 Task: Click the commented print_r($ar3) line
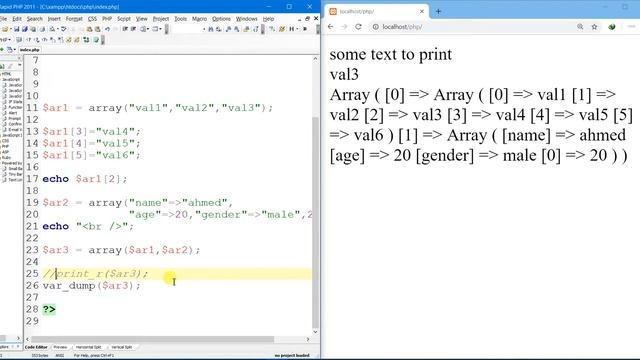click(96, 274)
